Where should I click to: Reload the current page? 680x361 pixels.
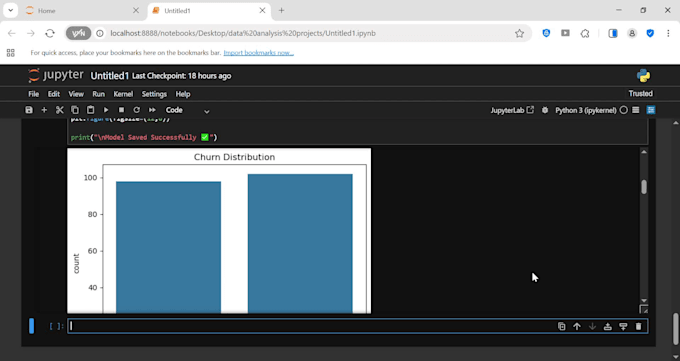pyautogui.click(x=50, y=33)
